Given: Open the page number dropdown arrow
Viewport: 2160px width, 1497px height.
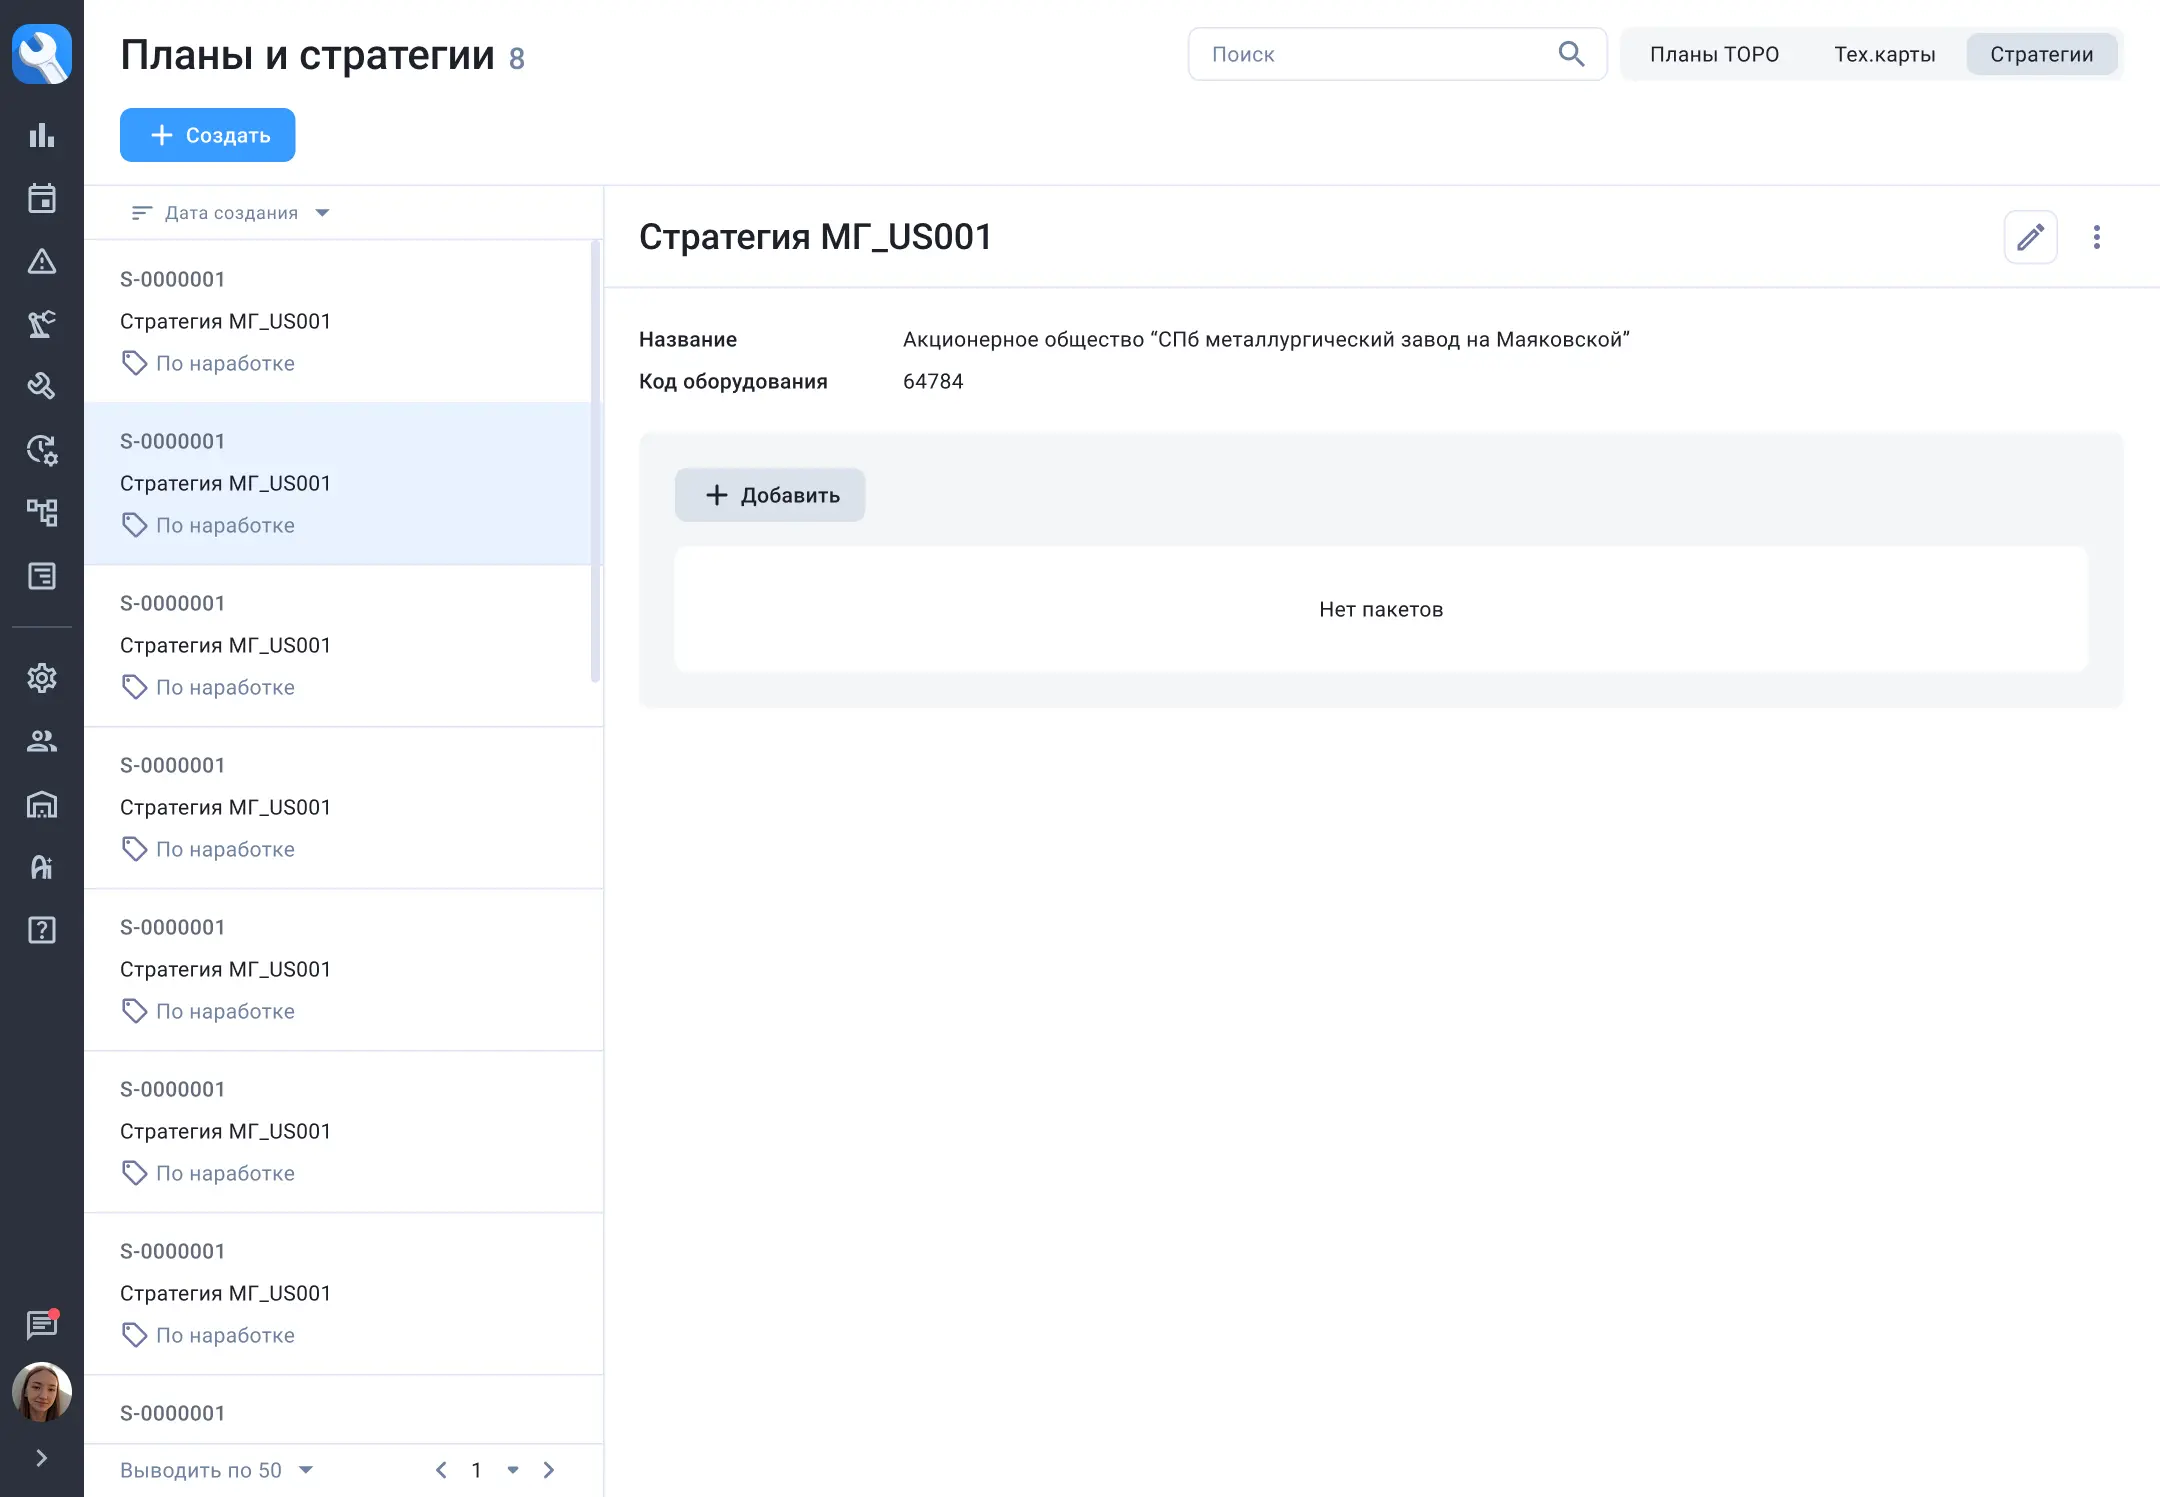Looking at the screenshot, I should 513,1470.
